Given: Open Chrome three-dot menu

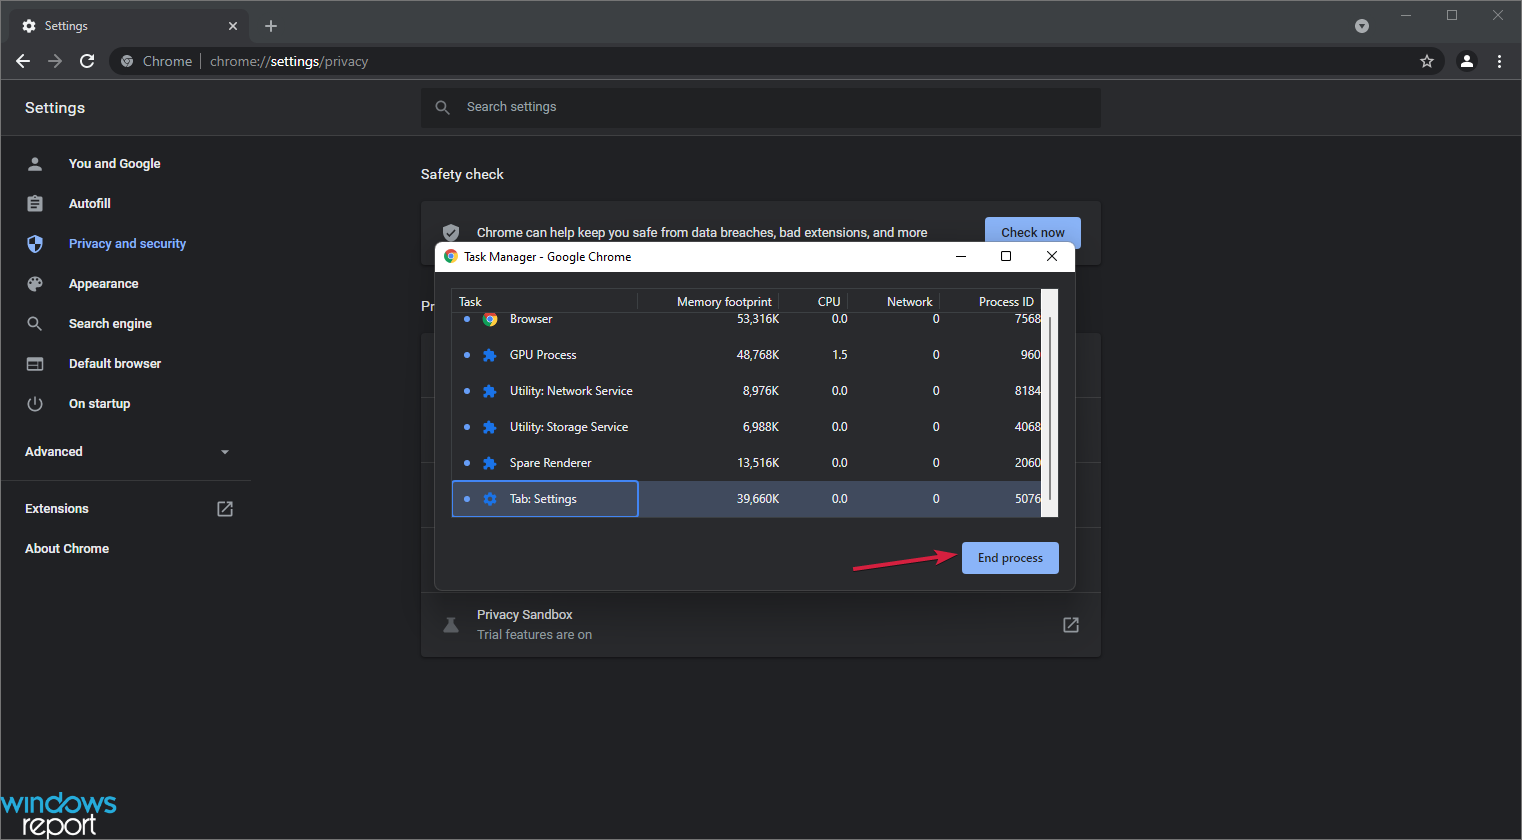Looking at the screenshot, I should click(1499, 61).
